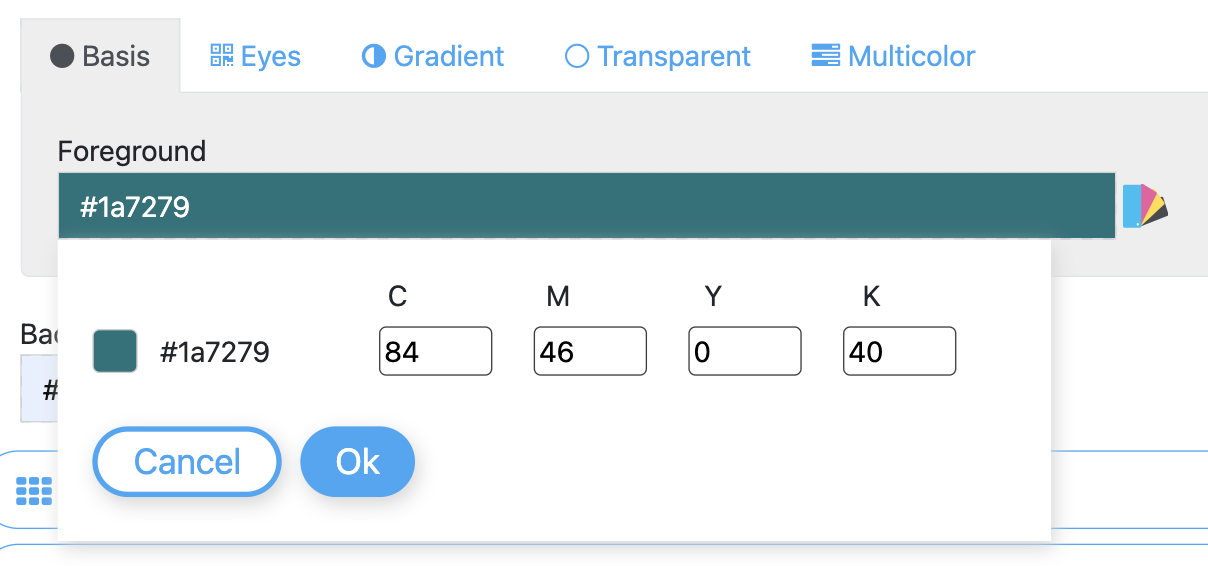Click the QR-code icon on the Eyes tab
This screenshot has height=566, width=1208.
tap(221, 55)
